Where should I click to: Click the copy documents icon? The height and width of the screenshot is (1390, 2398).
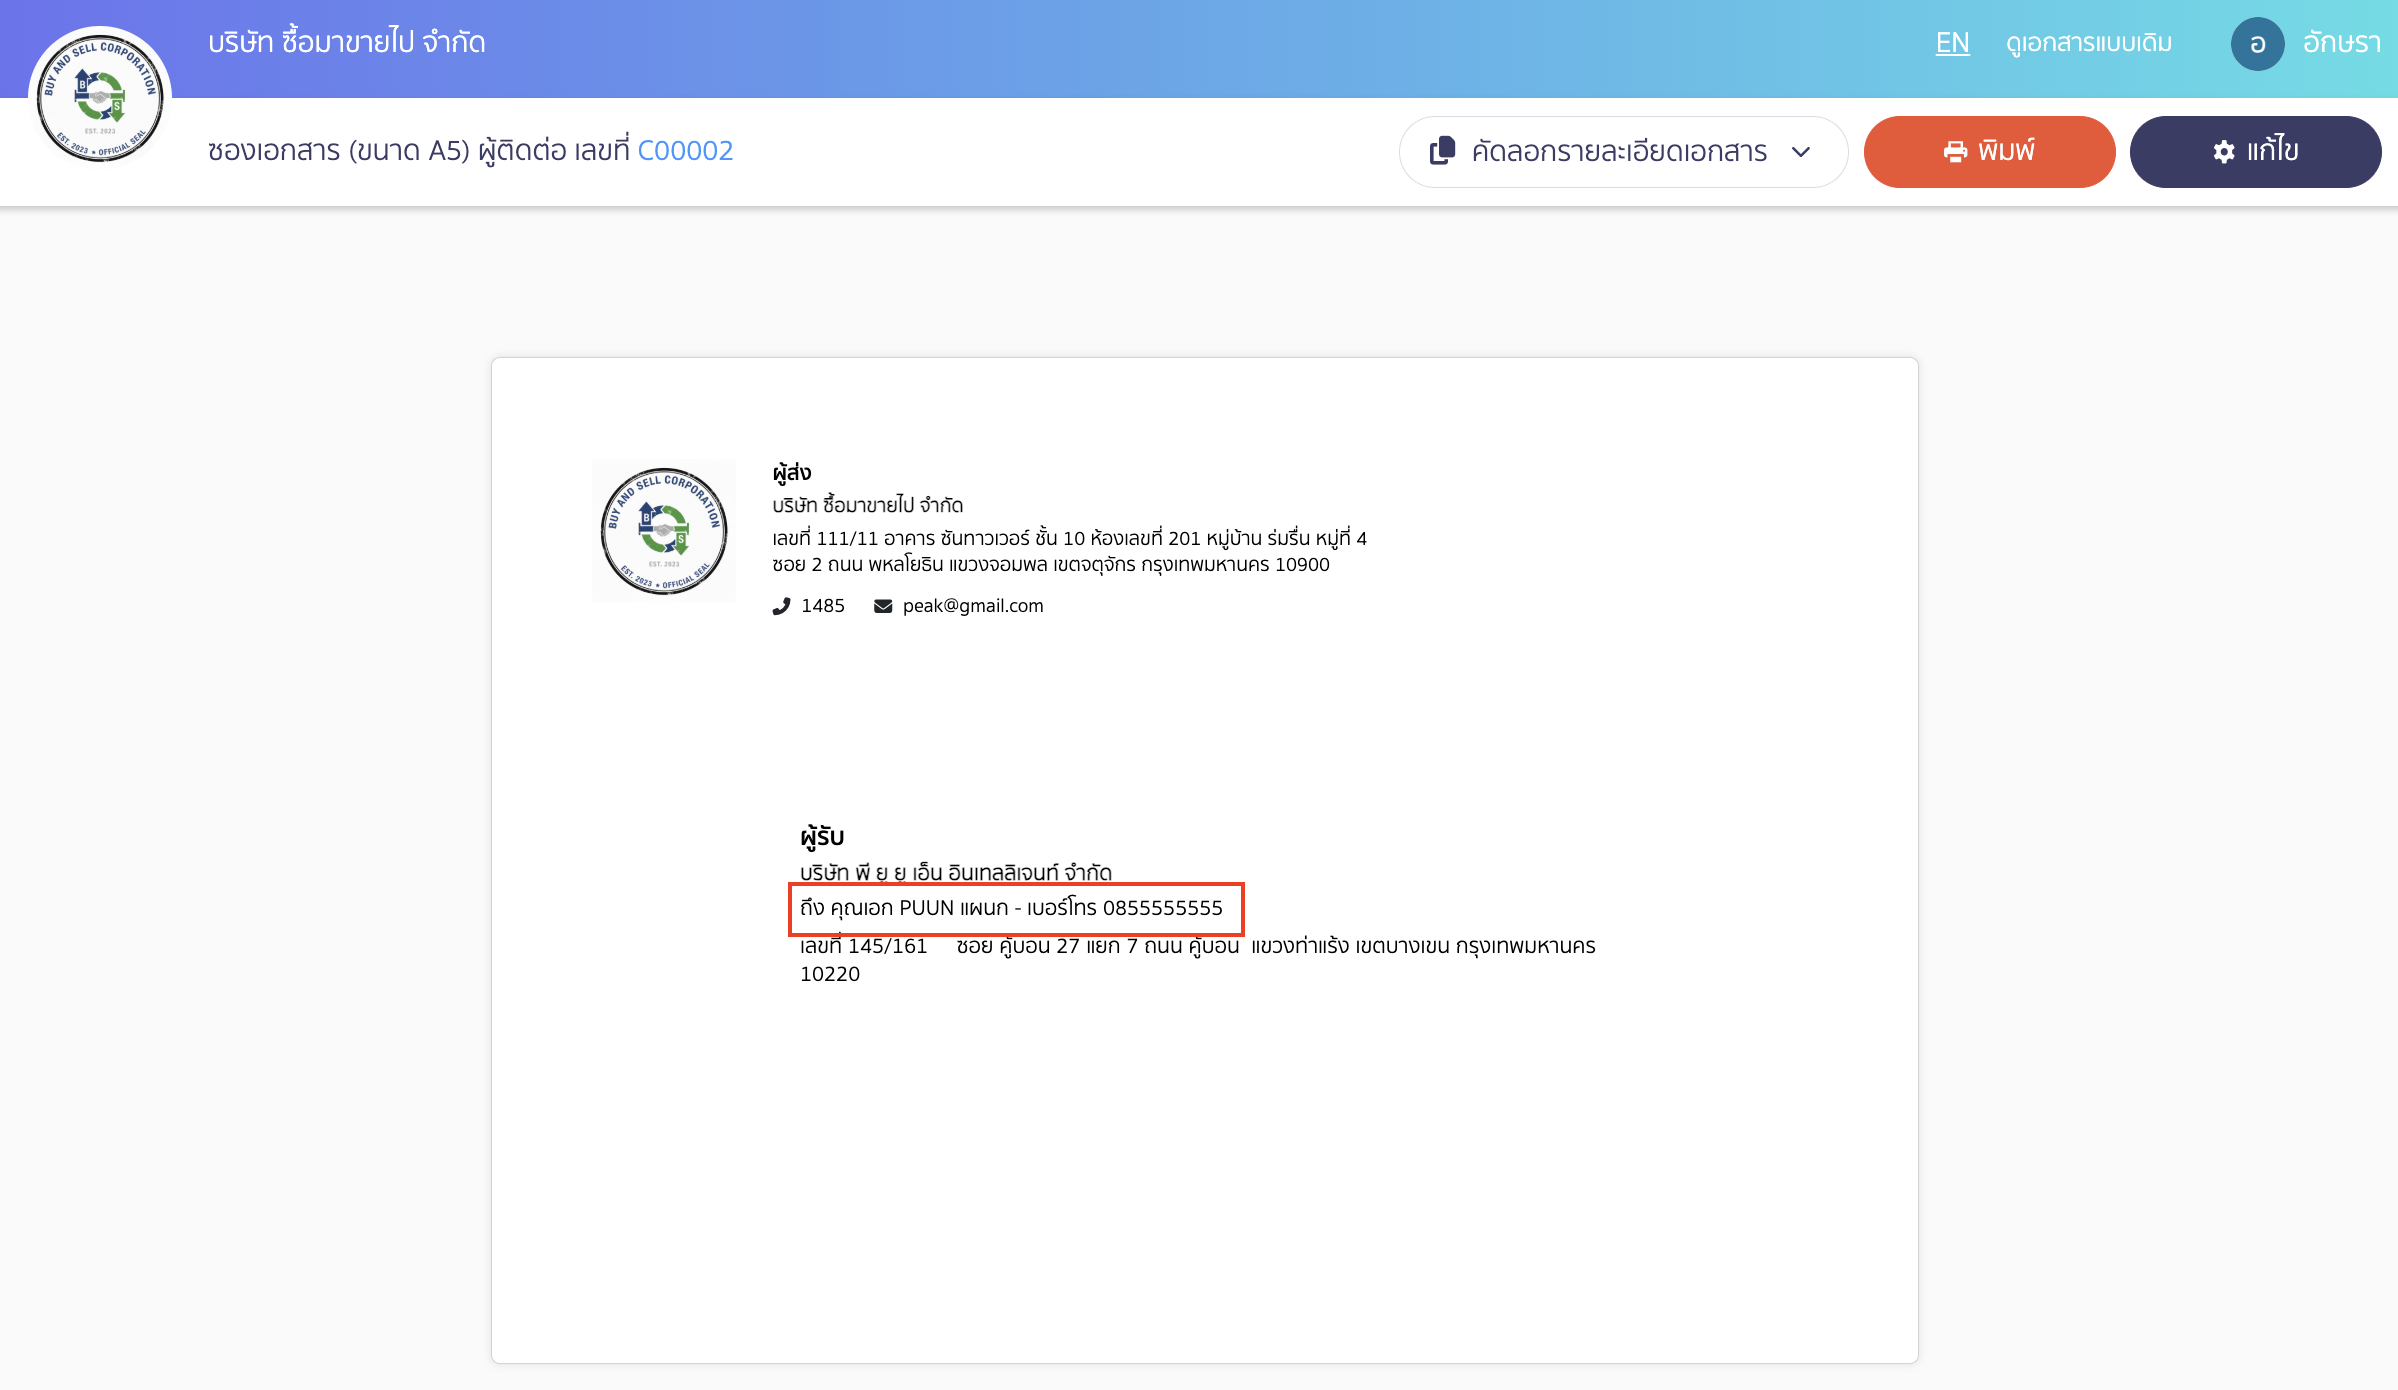click(1442, 151)
